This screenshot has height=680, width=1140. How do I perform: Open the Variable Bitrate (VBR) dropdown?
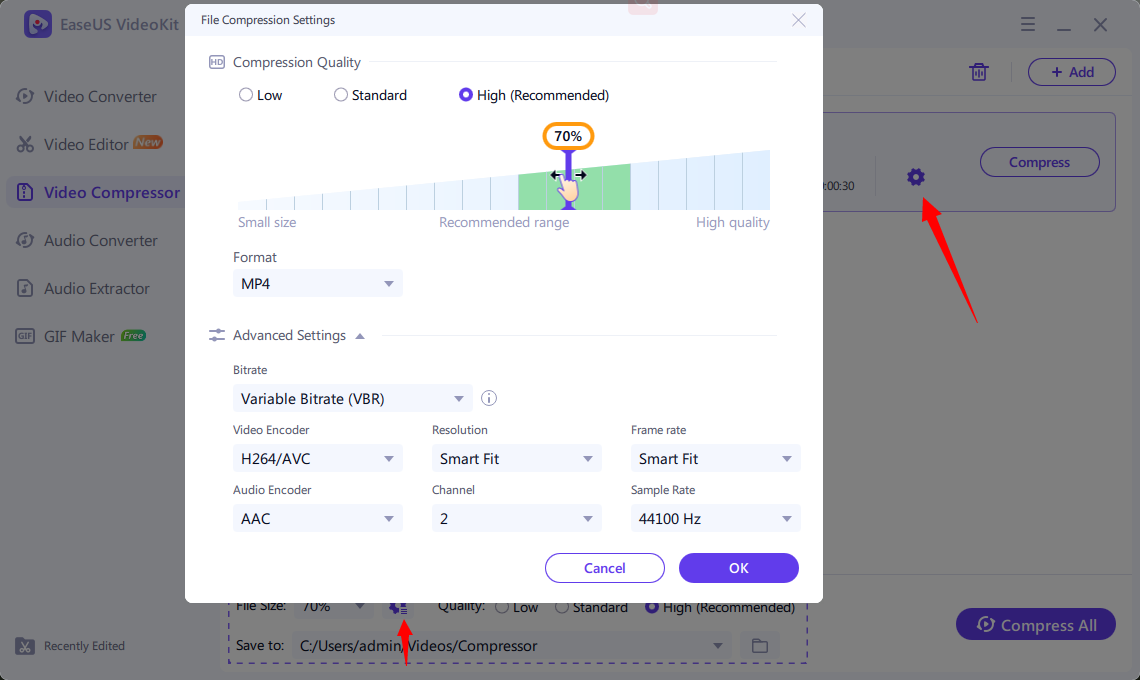pyautogui.click(x=353, y=399)
